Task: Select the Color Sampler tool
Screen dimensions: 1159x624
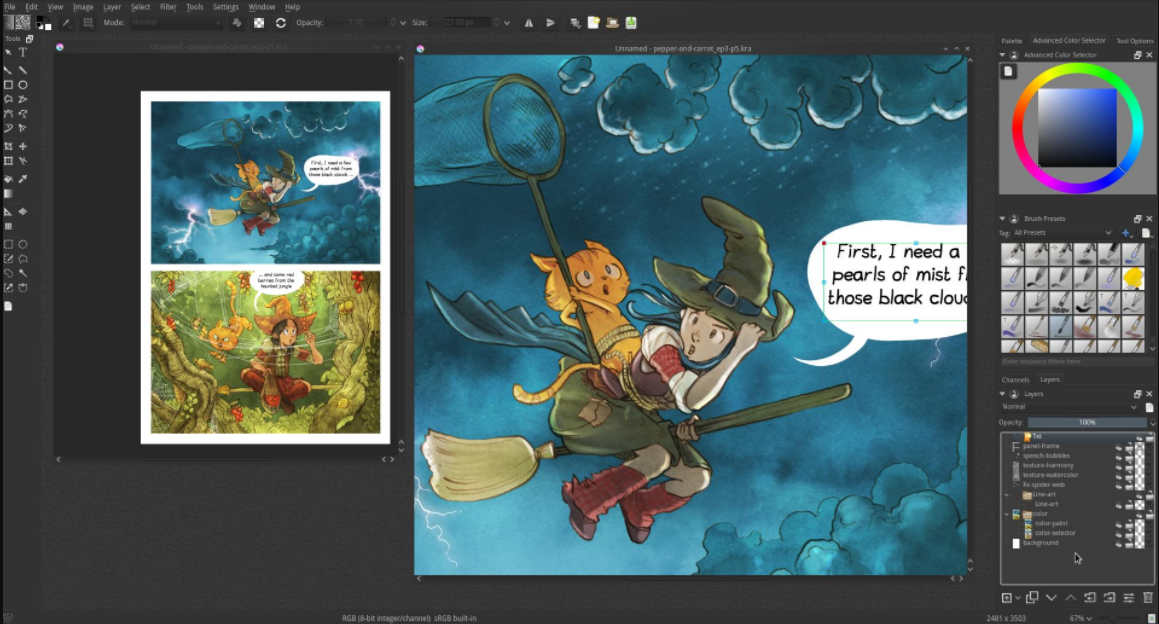Action: (x=22, y=180)
